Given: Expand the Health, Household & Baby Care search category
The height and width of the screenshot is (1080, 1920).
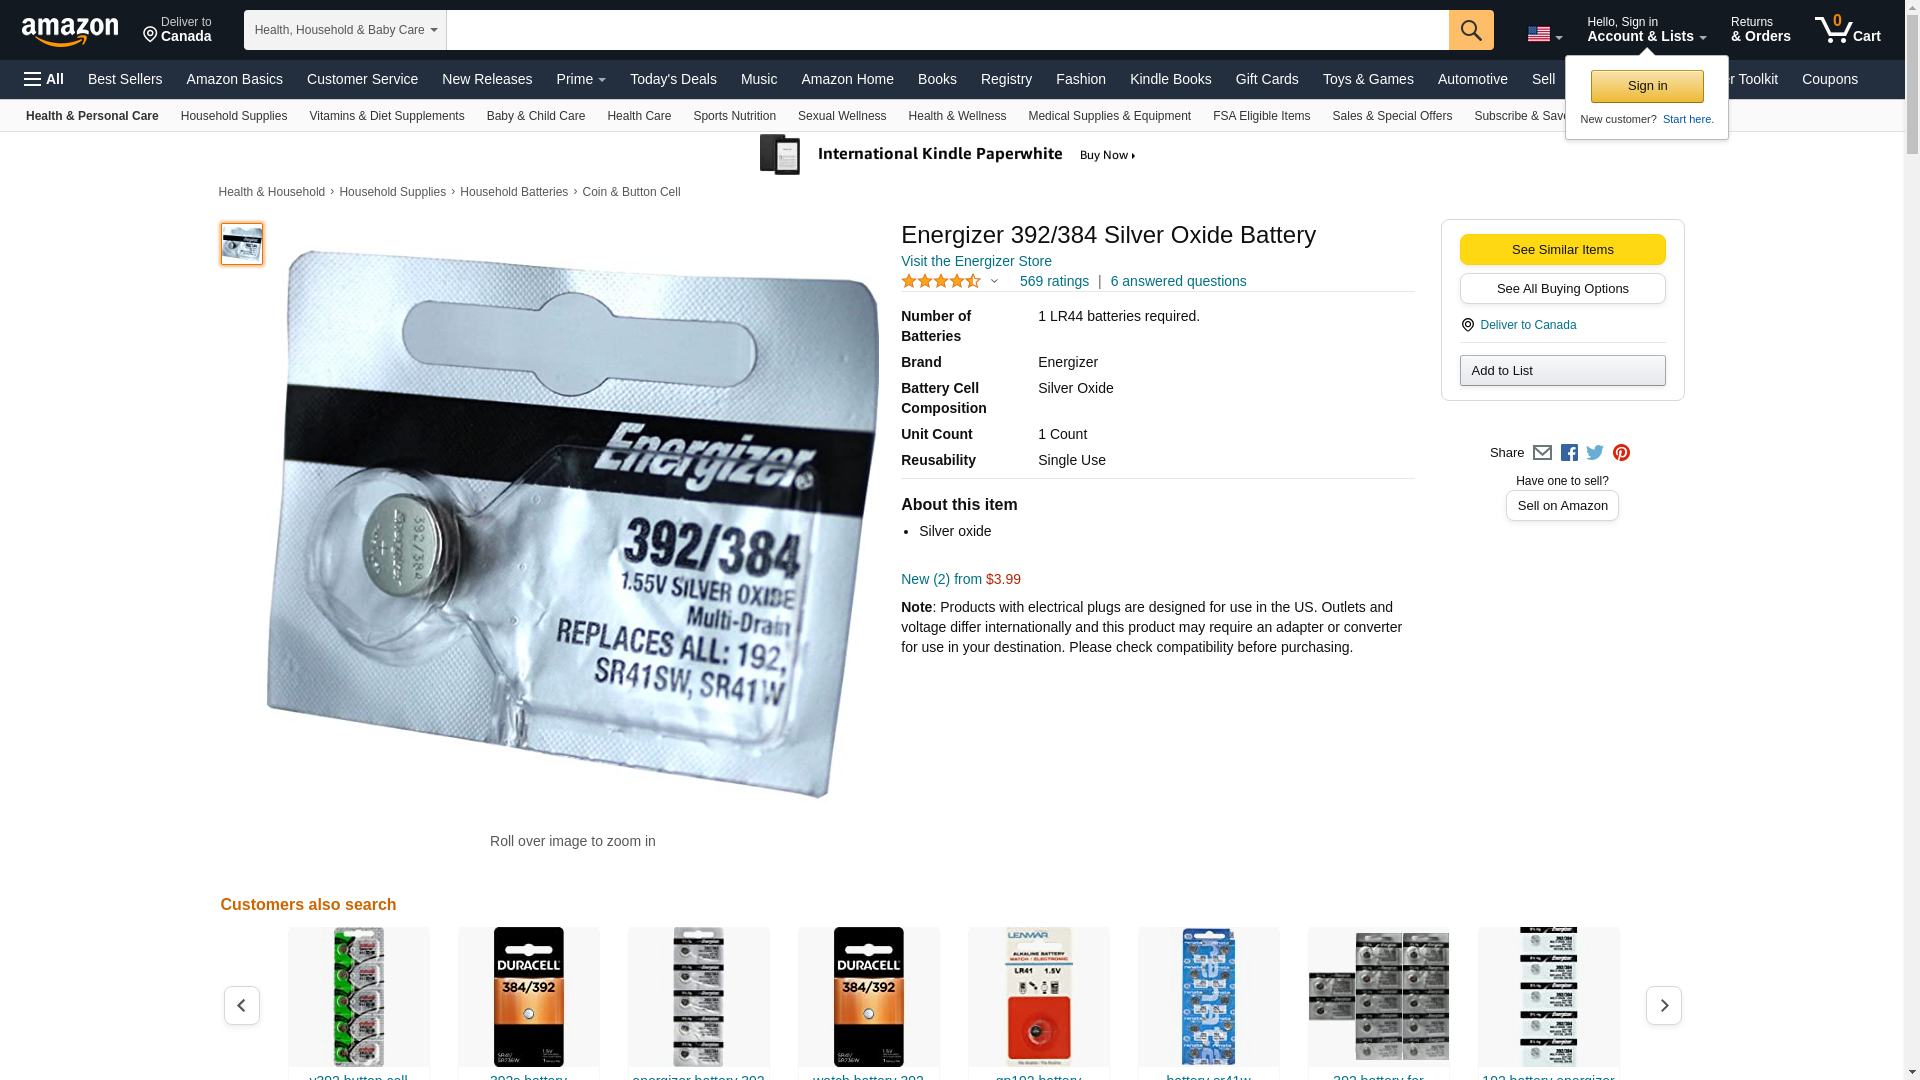Looking at the screenshot, I should point(345,30).
